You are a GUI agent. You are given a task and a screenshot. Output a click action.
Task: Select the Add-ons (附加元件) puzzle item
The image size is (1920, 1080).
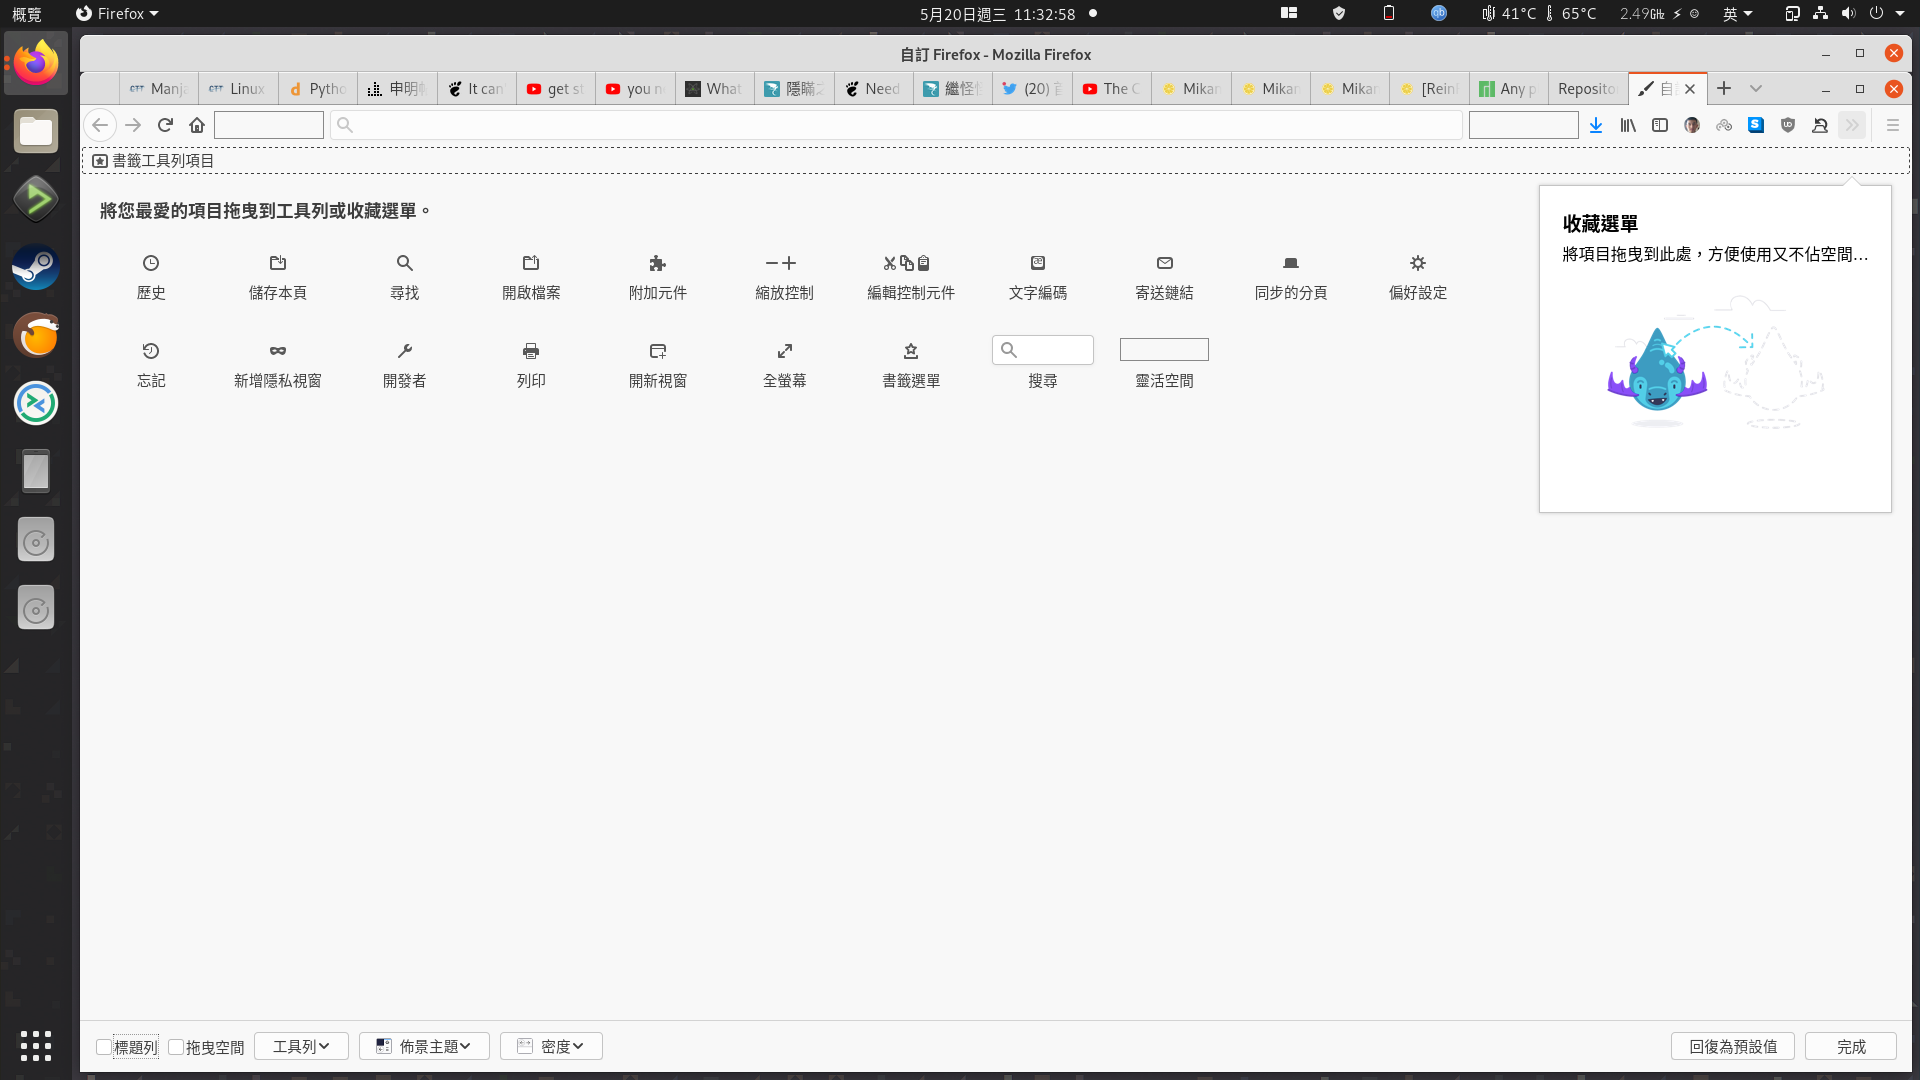pos(658,277)
